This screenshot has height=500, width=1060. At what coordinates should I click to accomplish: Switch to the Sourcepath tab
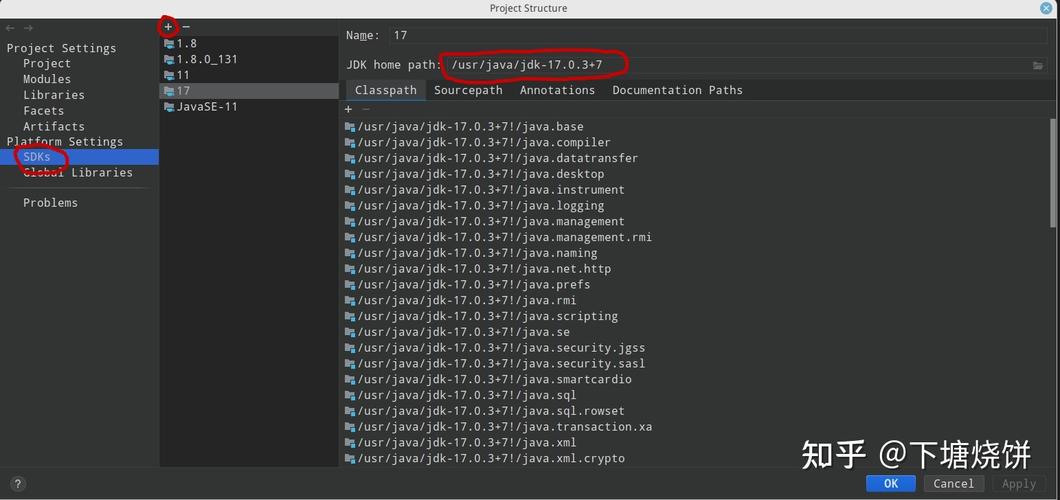click(x=468, y=90)
